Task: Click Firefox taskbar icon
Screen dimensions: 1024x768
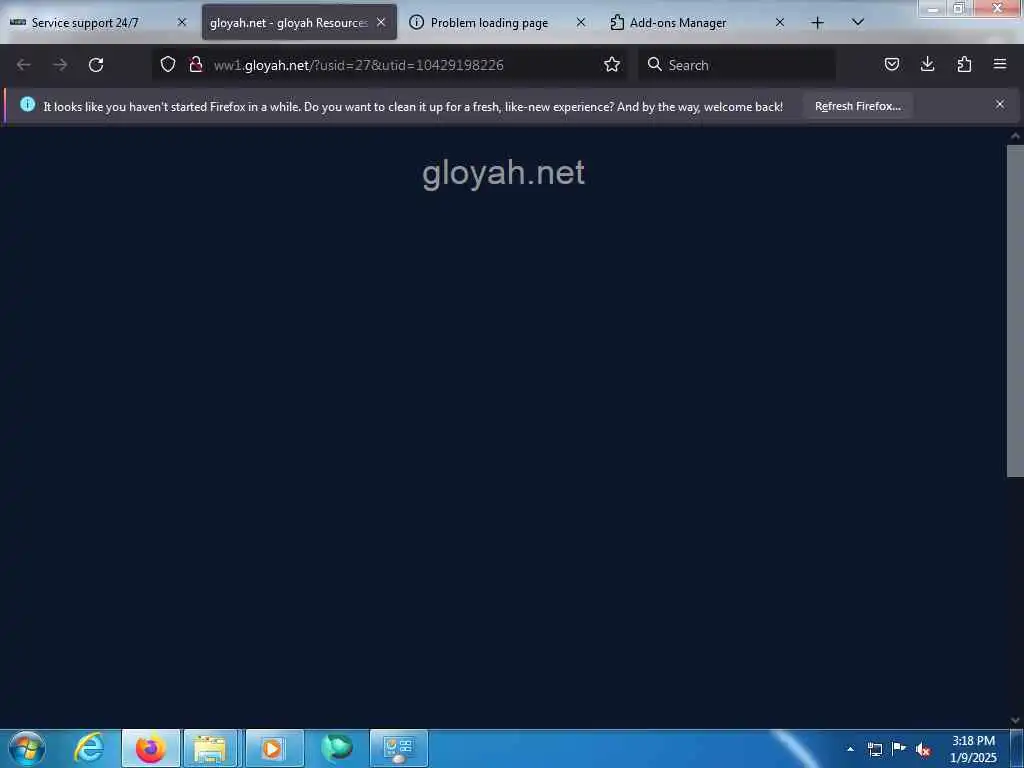Action: click(151, 748)
